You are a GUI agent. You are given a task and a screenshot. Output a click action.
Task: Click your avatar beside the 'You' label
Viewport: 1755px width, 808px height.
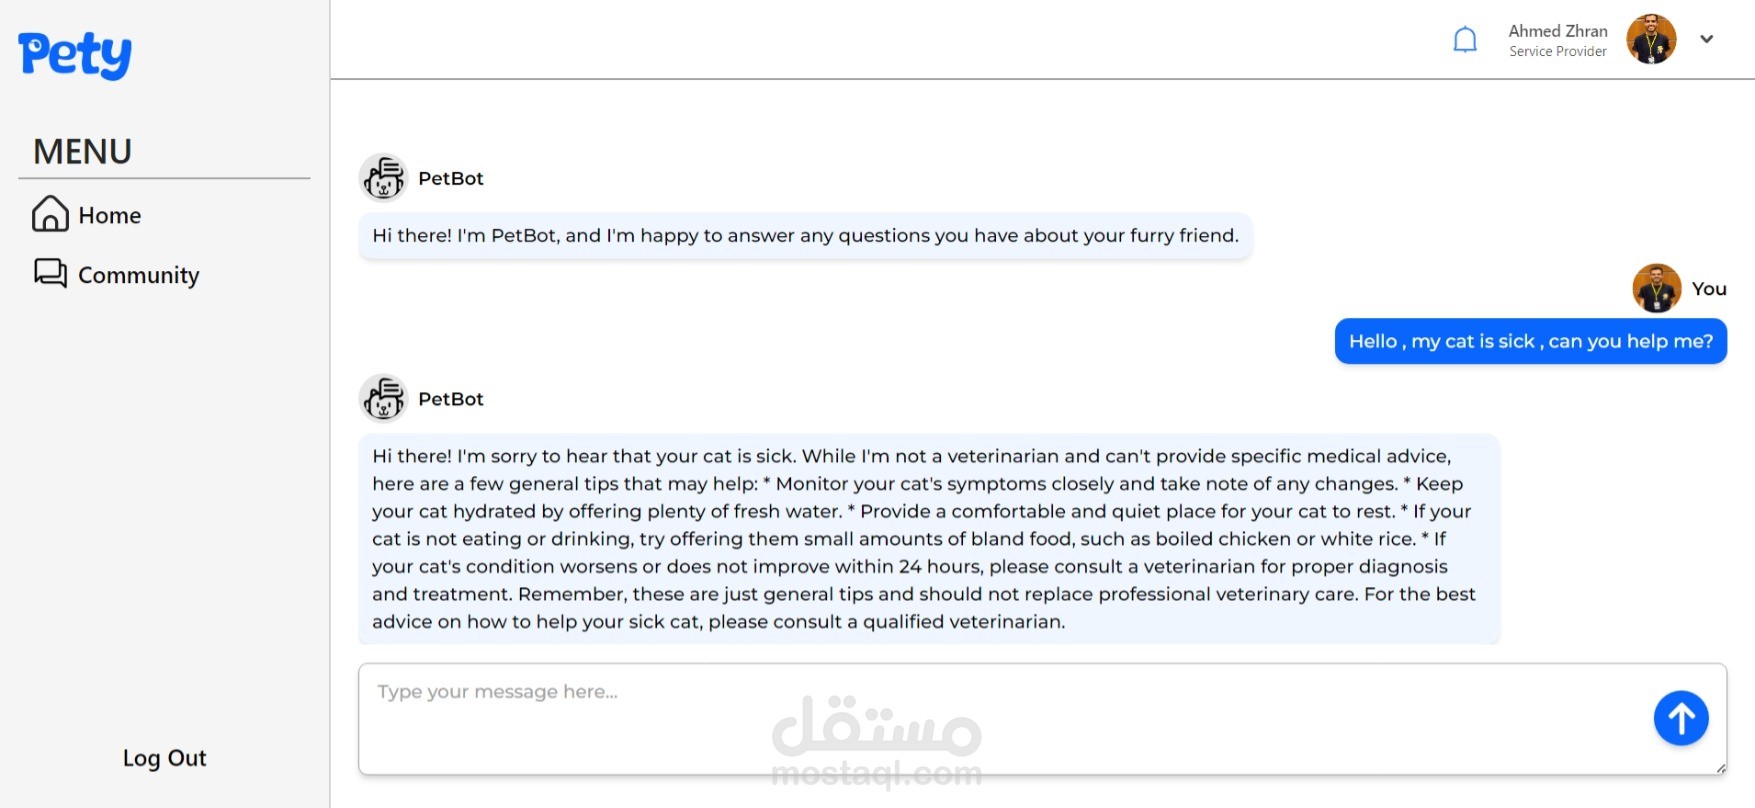(x=1657, y=288)
